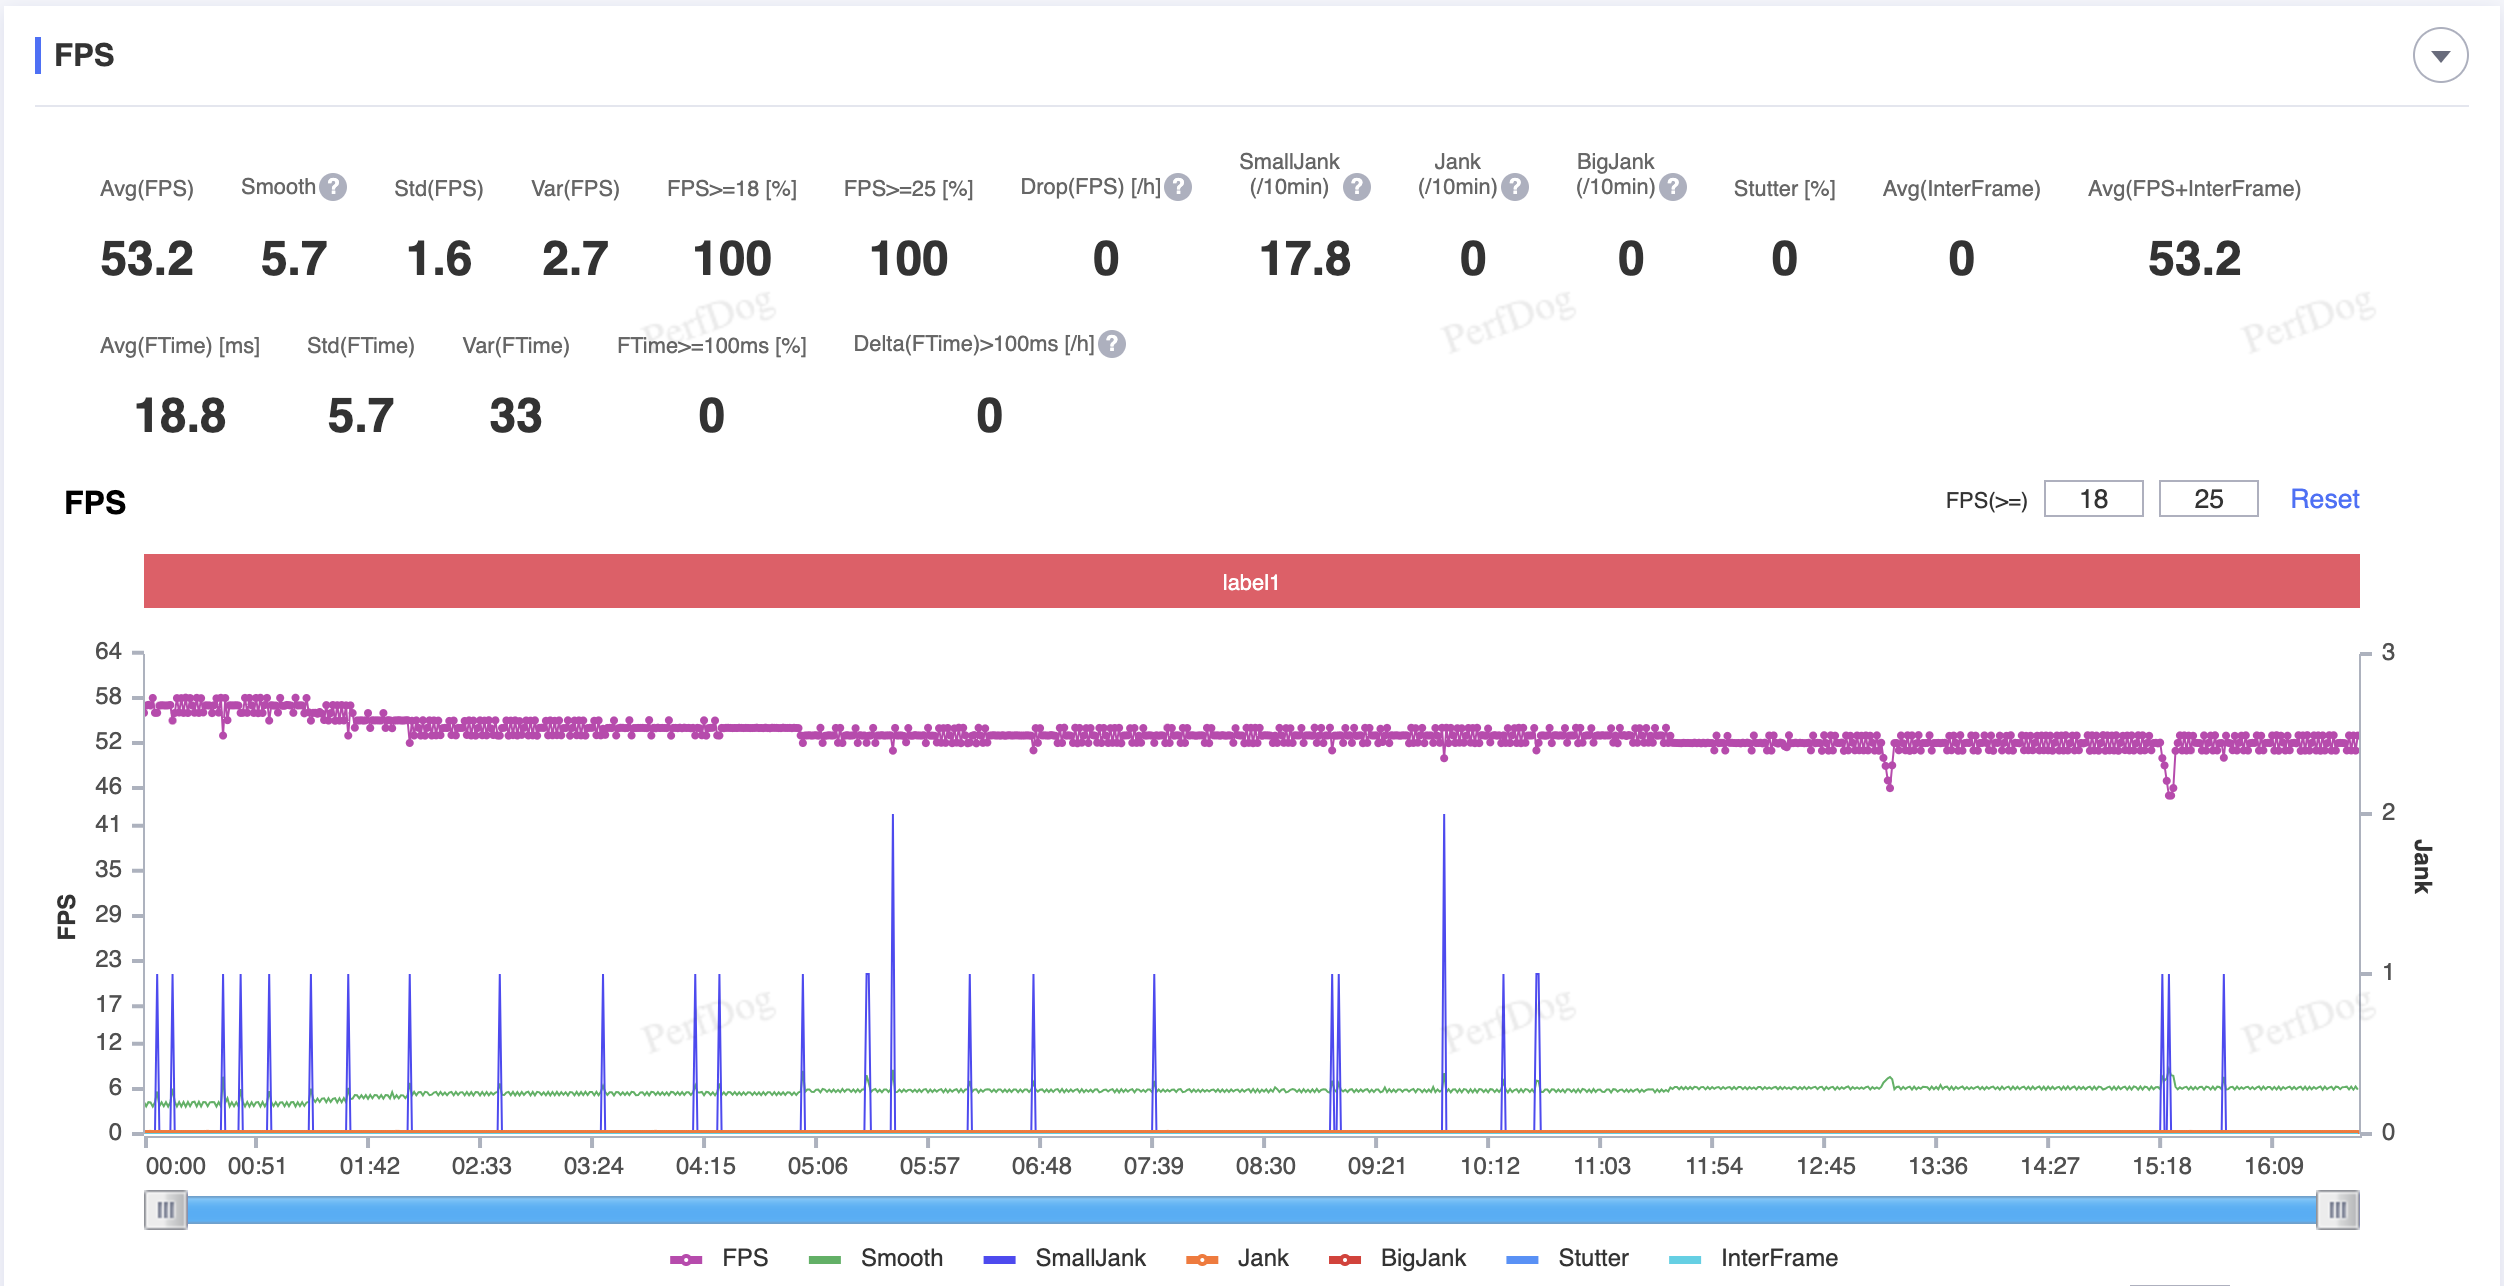Open the Drop(FPS) help tooltip icon
This screenshot has width=2504, height=1286.
pyautogui.click(x=1179, y=187)
